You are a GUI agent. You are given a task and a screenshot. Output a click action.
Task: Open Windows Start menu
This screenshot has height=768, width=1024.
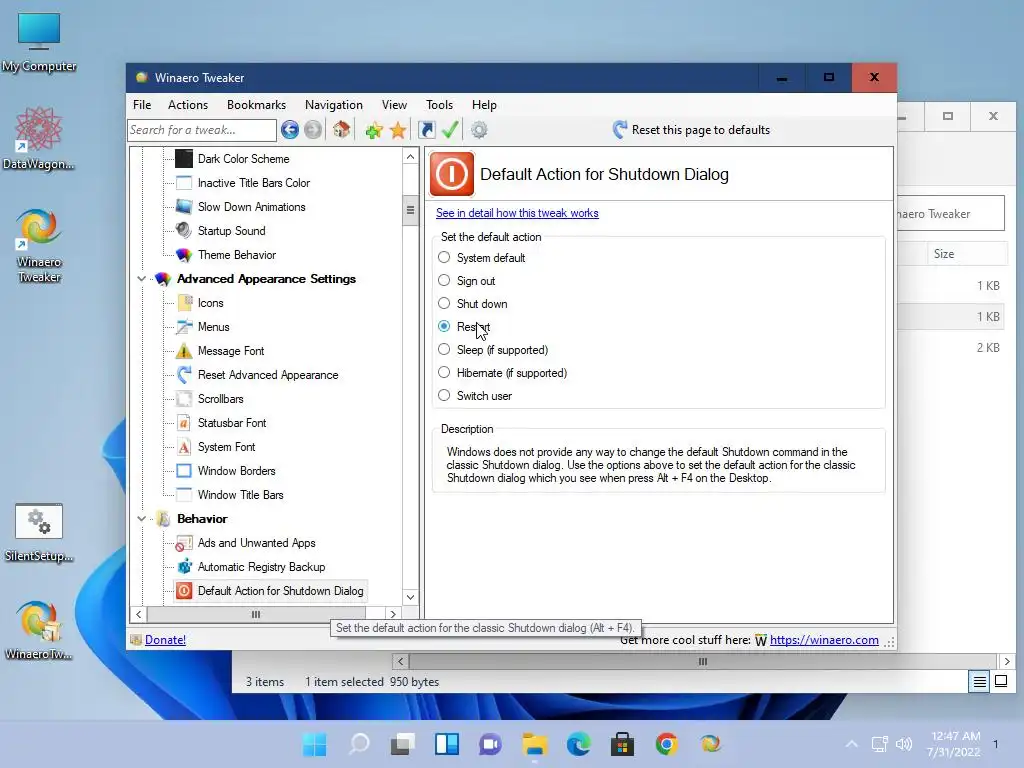[x=314, y=744]
